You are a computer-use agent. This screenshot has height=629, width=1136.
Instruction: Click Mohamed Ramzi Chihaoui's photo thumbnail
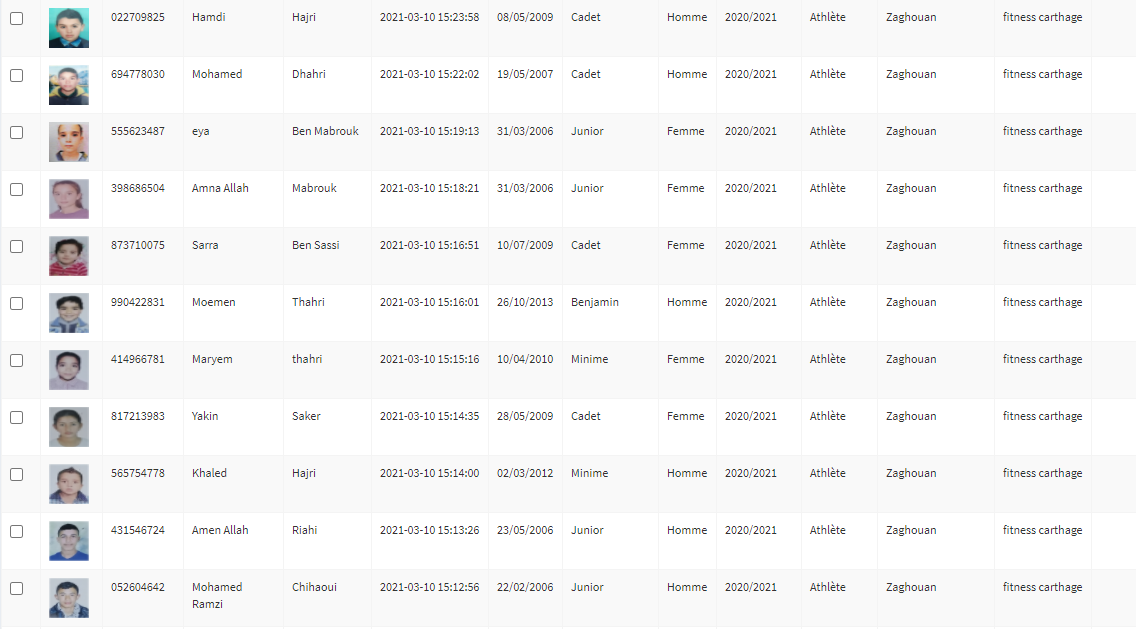click(x=69, y=598)
